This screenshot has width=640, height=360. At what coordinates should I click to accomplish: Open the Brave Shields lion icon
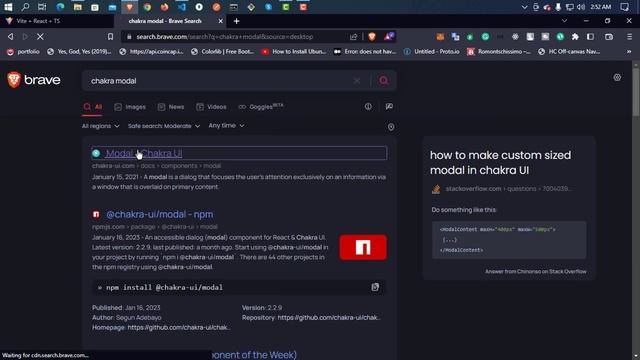371,37
